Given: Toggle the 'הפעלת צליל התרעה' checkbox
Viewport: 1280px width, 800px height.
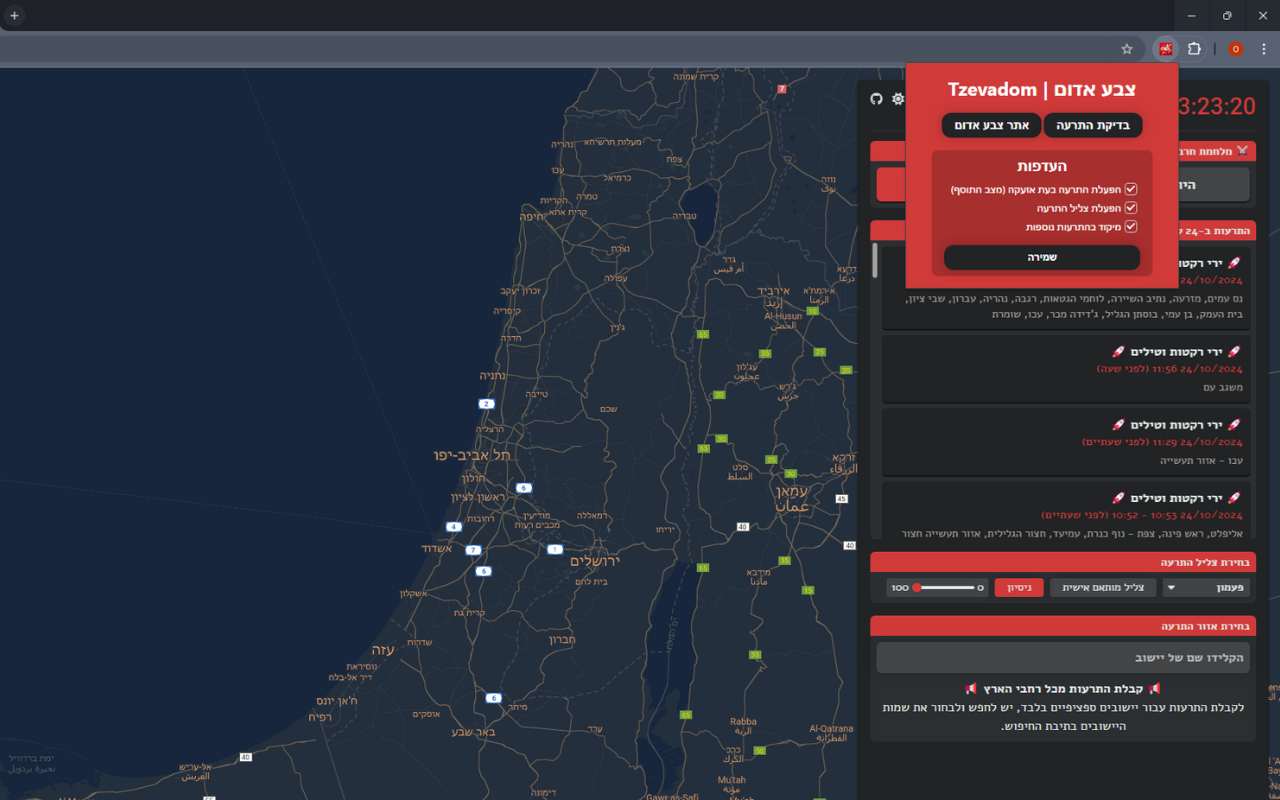Looking at the screenshot, I should (1131, 208).
